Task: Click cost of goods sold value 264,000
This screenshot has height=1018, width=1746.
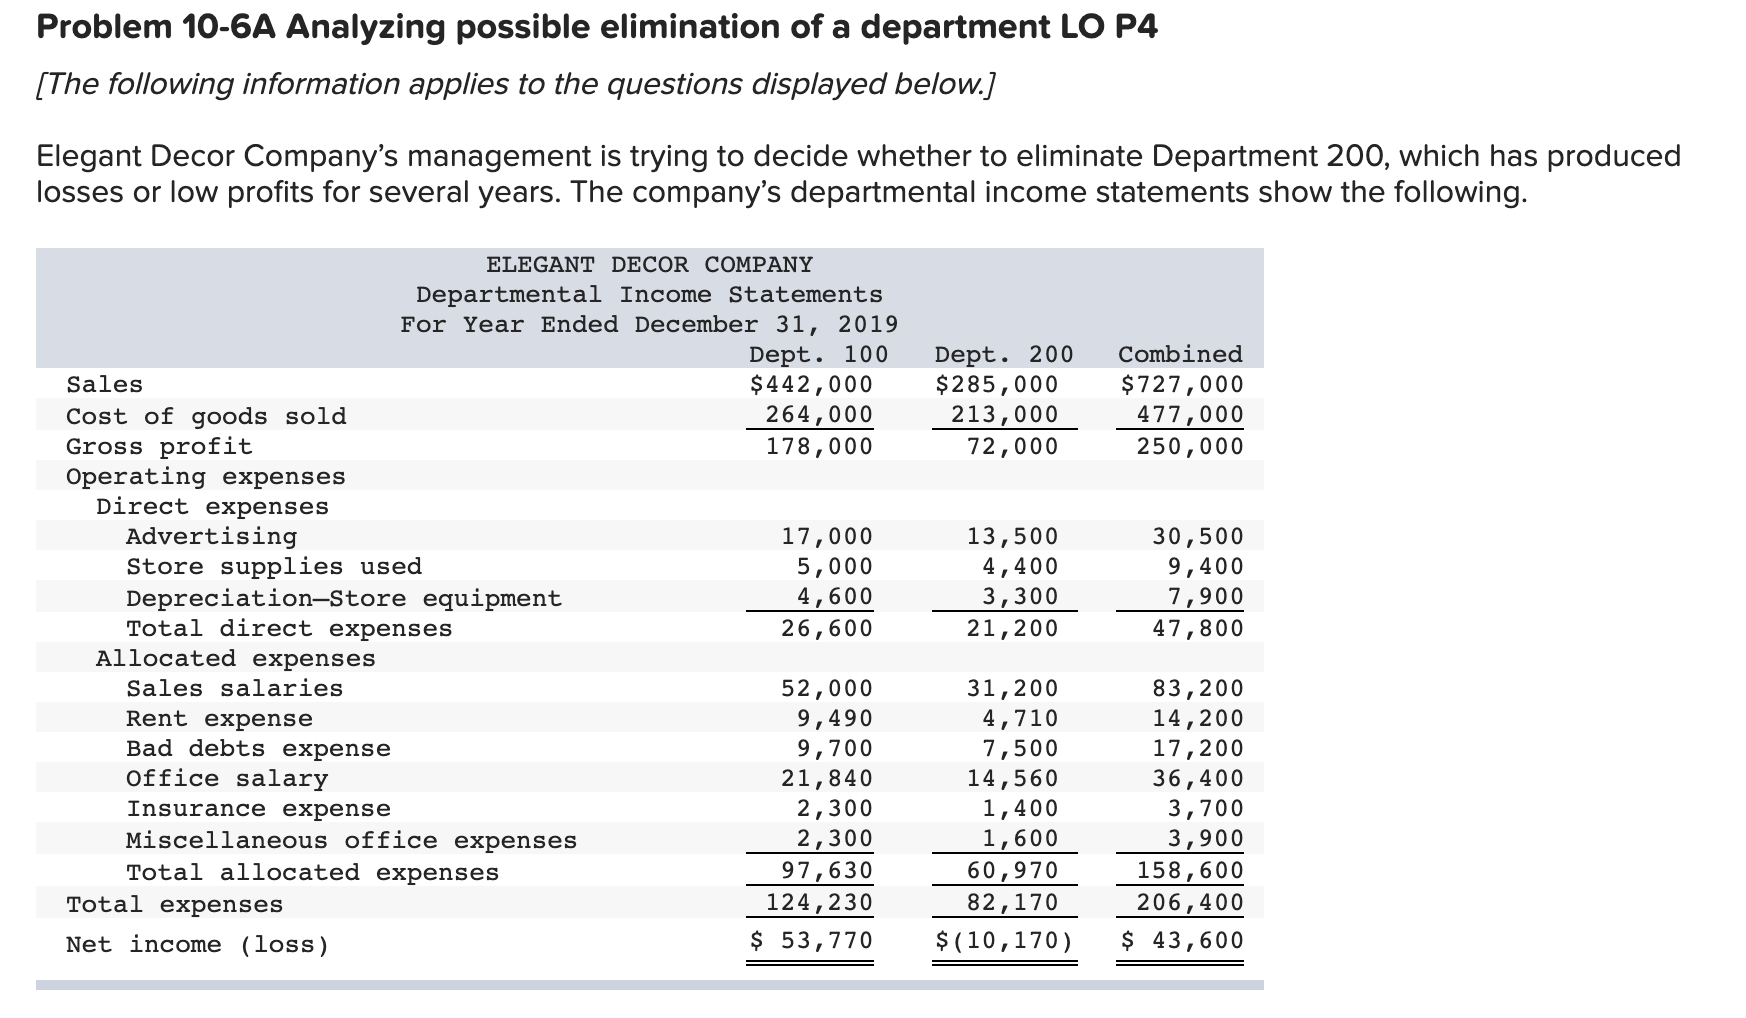Action: pos(818,415)
